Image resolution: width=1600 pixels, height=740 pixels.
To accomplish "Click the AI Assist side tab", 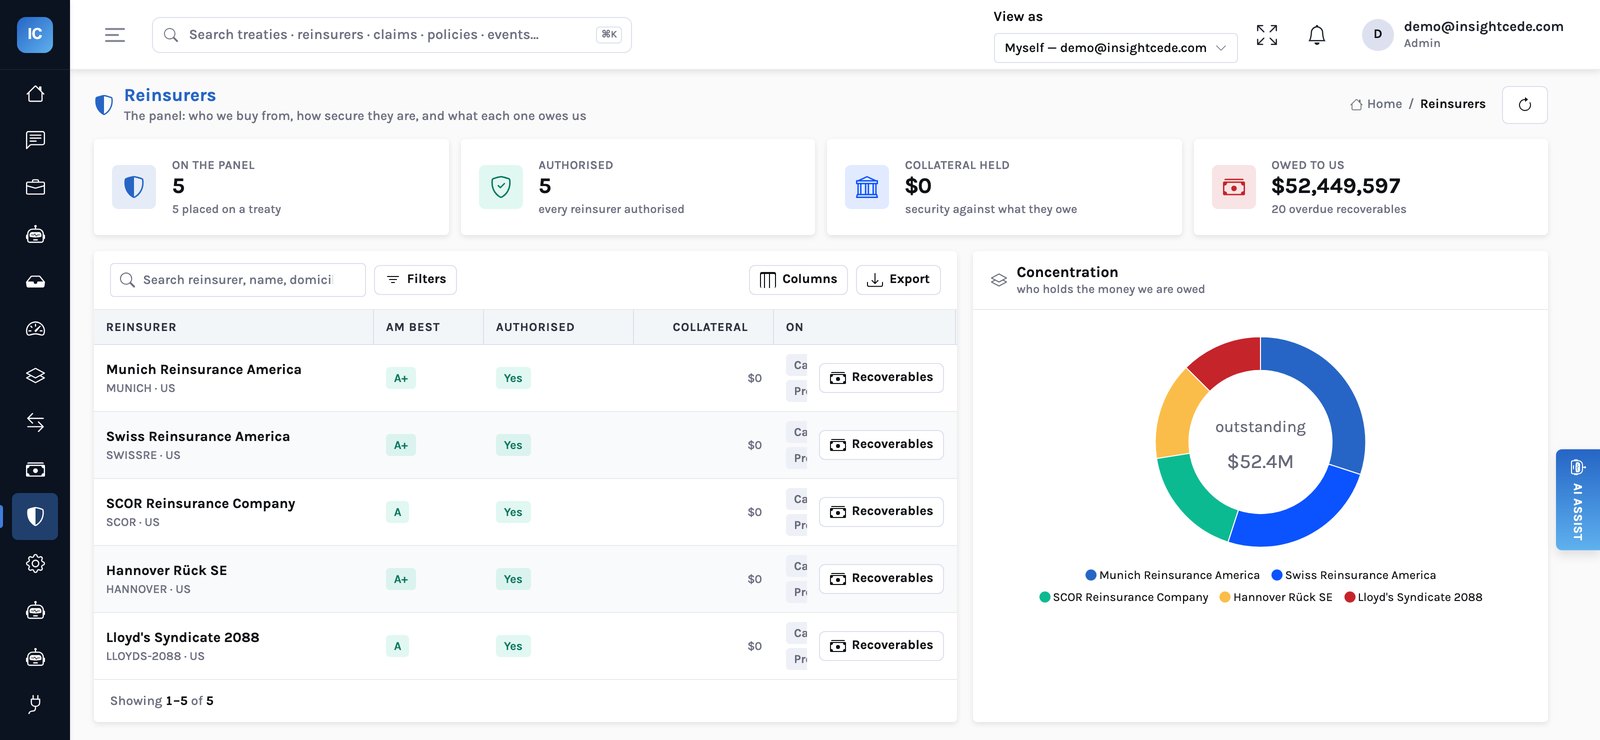I will 1577,499.
